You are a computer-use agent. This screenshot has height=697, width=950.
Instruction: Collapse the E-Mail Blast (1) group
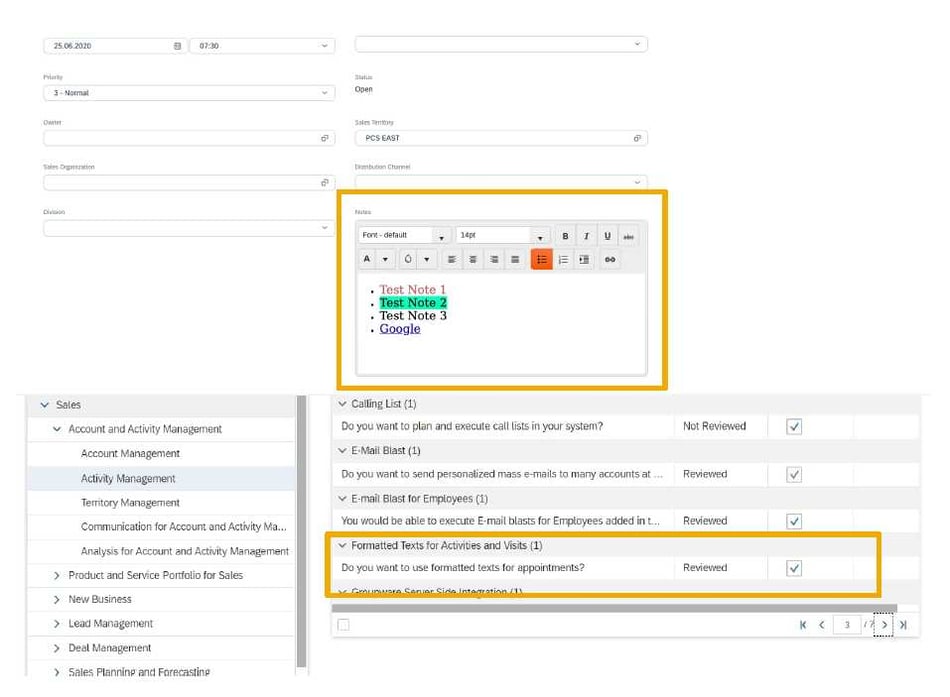point(342,450)
